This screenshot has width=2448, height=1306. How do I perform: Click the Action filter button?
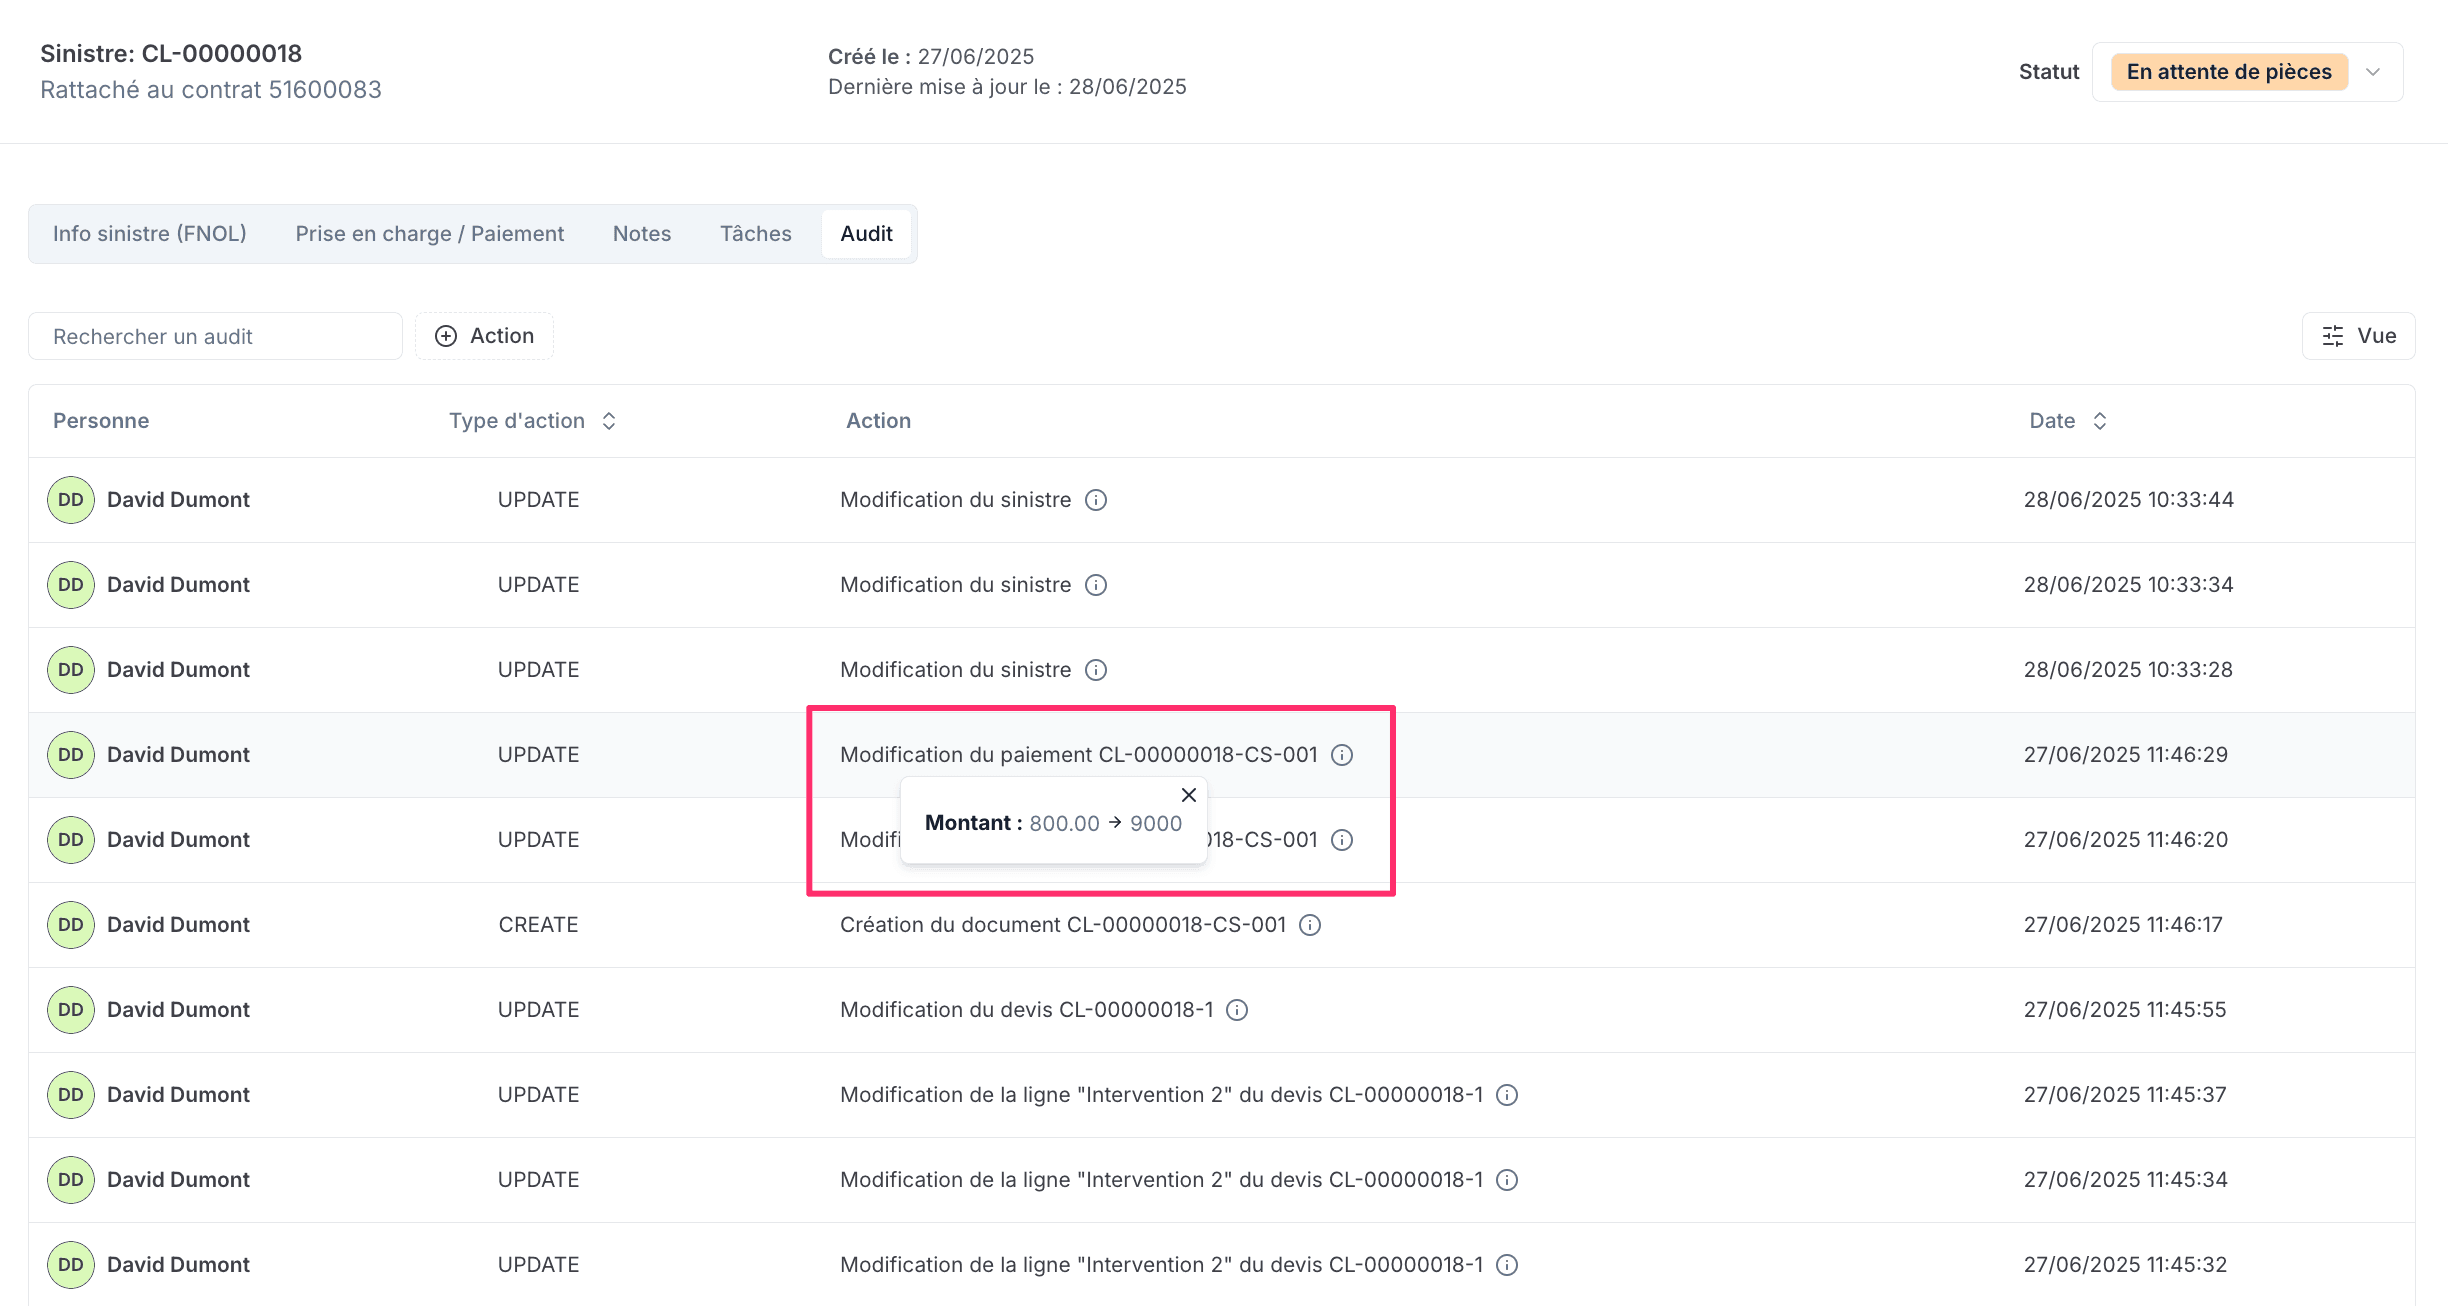pos(485,336)
